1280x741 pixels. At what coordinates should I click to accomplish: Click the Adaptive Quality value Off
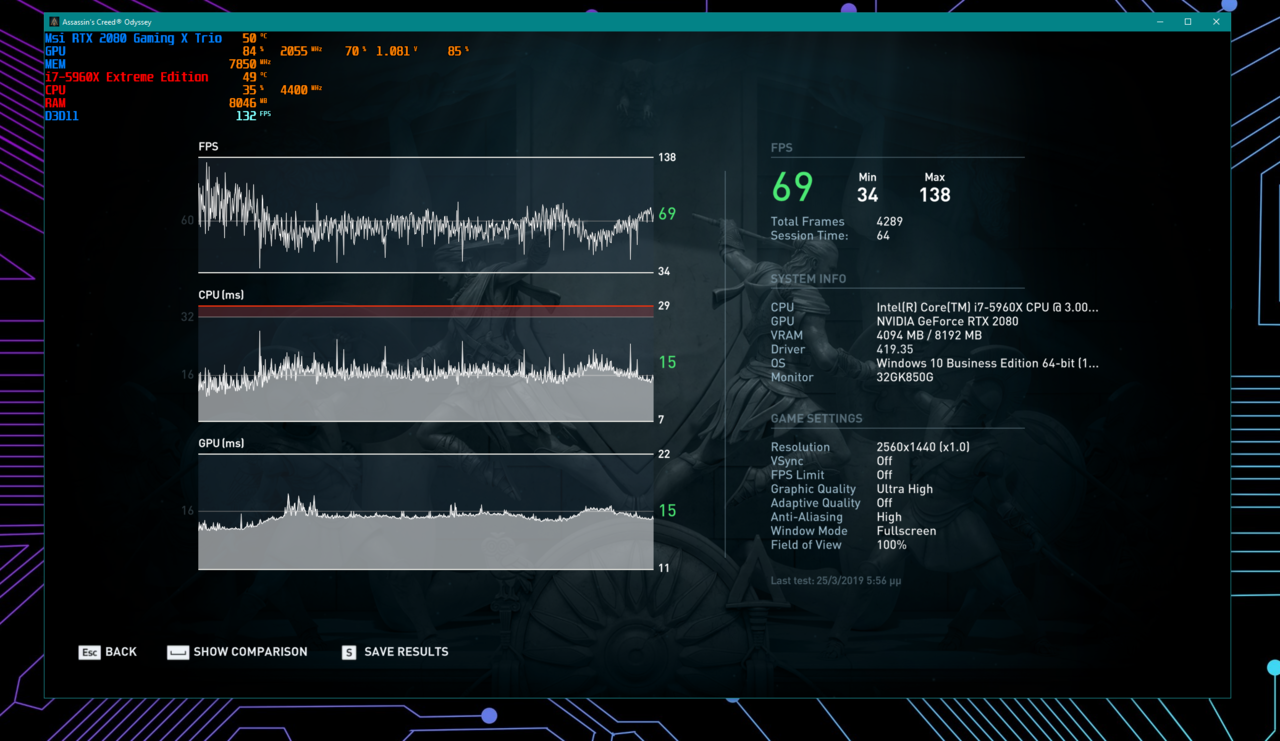point(884,503)
